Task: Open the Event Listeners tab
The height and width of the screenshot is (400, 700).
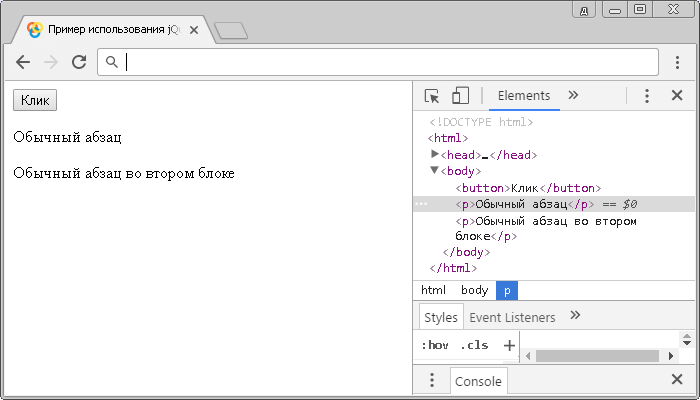Action: [x=512, y=317]
